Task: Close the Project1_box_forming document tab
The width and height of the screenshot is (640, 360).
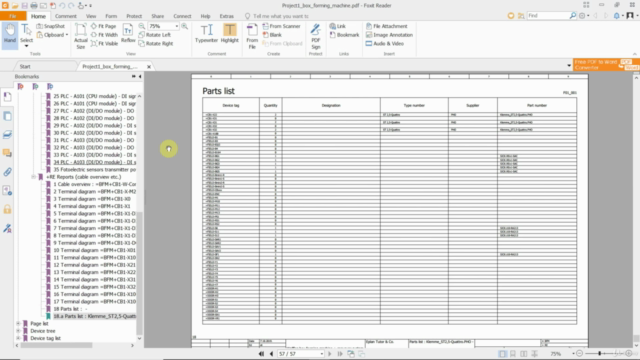Action: 149,67
